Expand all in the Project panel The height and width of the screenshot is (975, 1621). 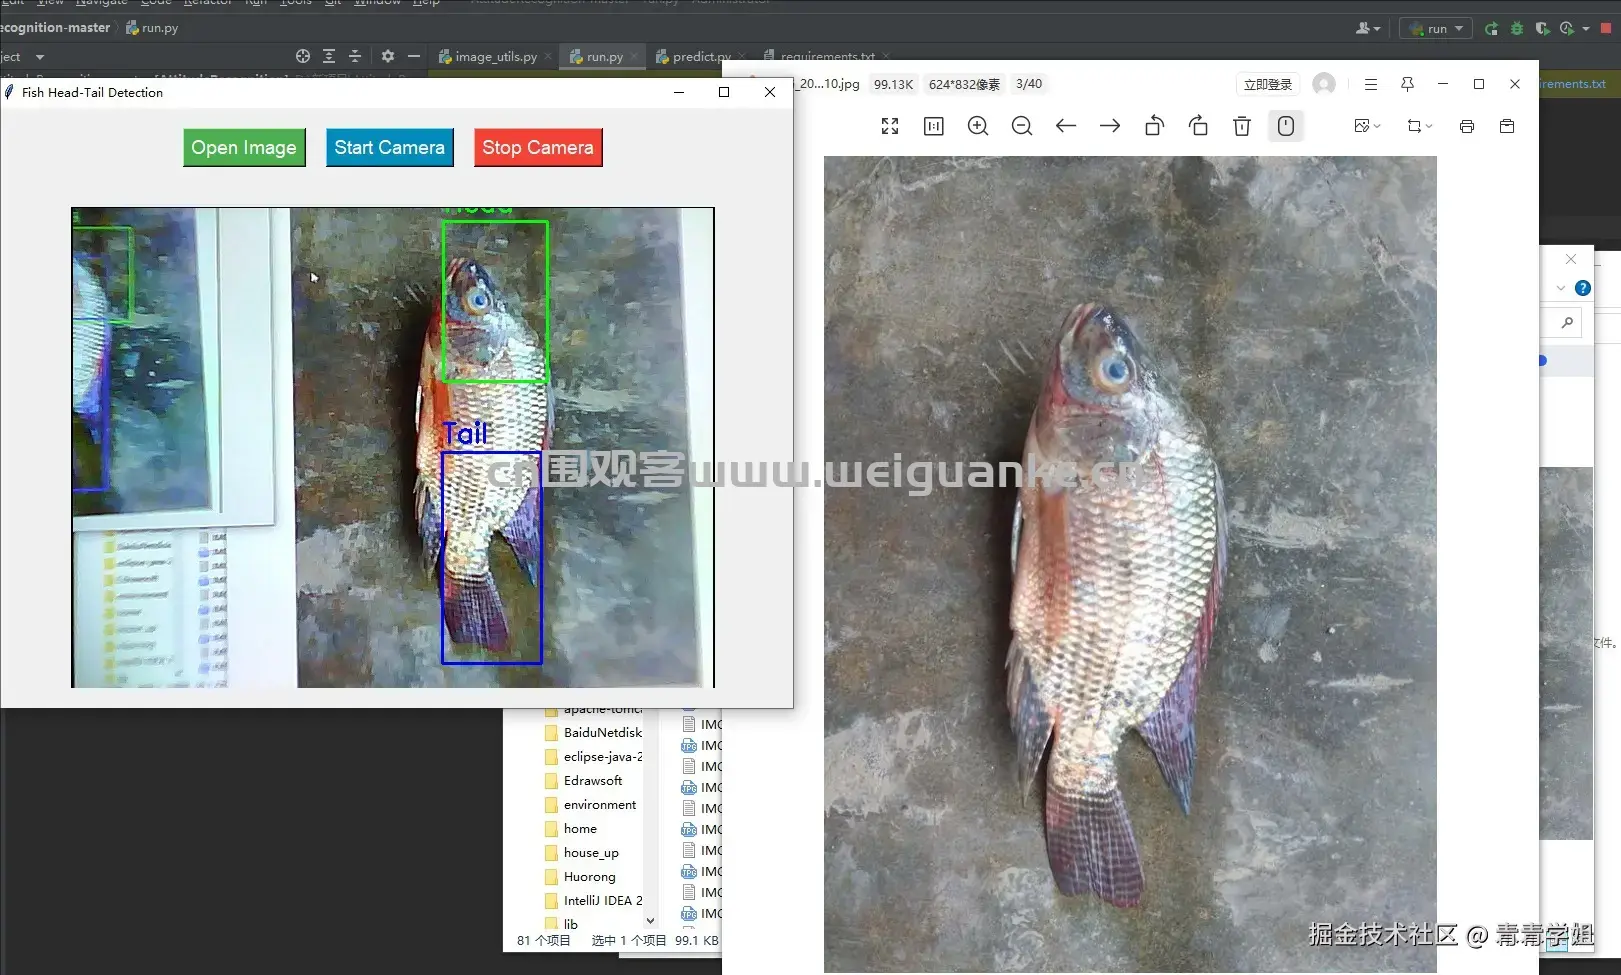pyautogui.click(x=329, y=56)
